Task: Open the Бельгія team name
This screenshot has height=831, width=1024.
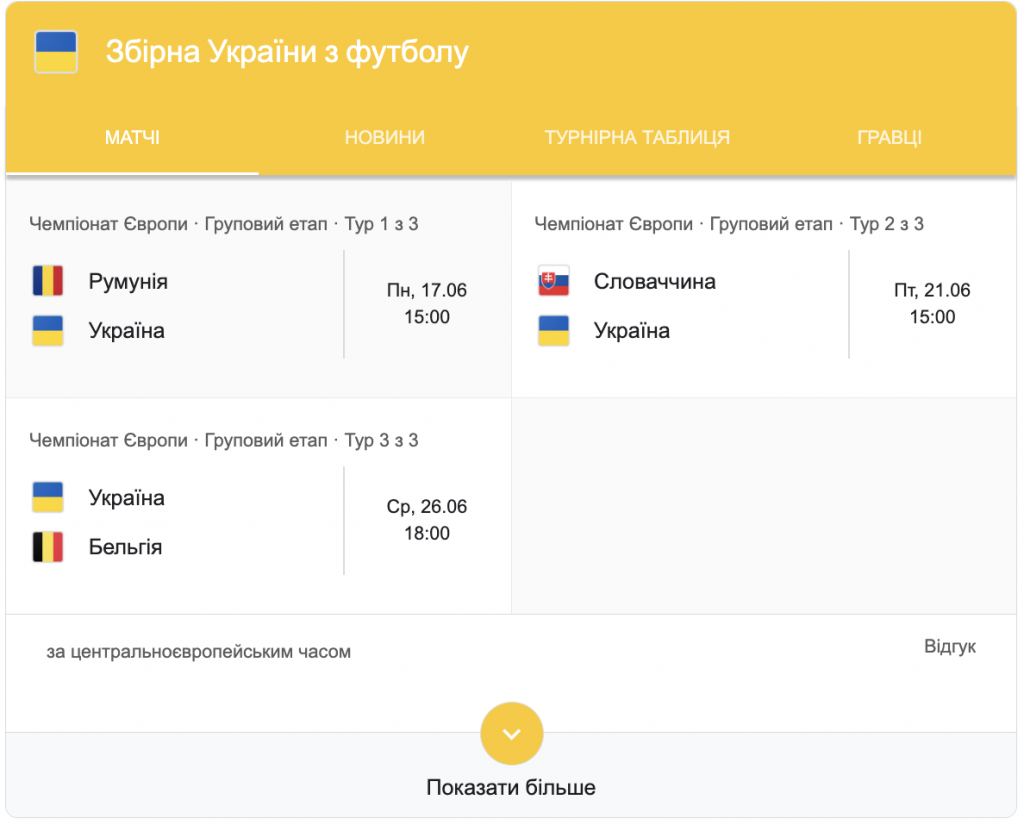Action: 125,547
